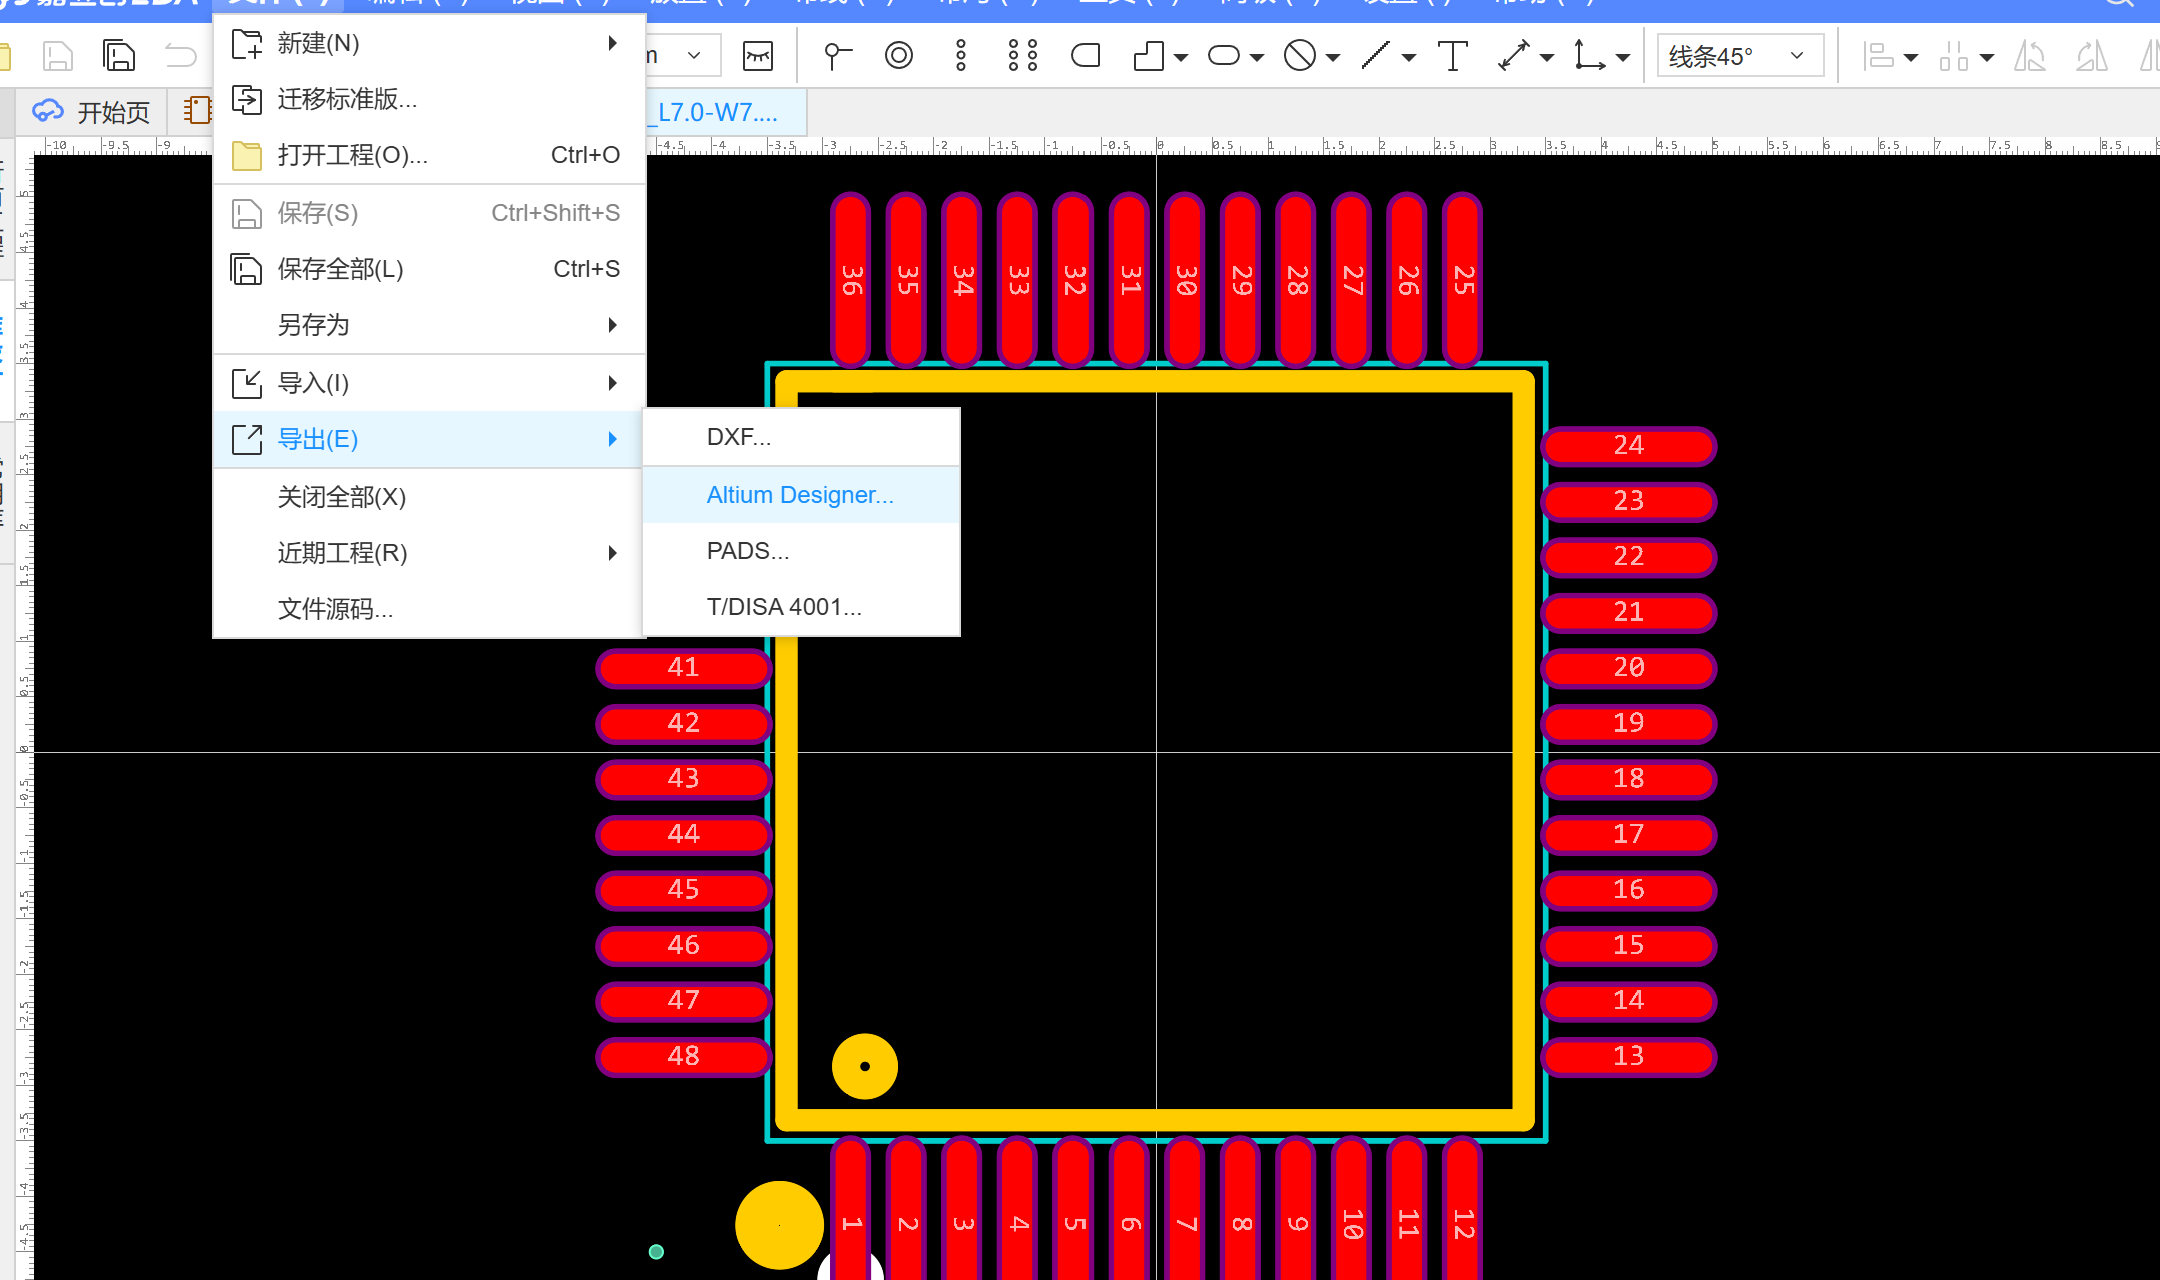
Task: Select pad 24 on the footprint
Action: pyautogui.click(x=1629, y=446)
